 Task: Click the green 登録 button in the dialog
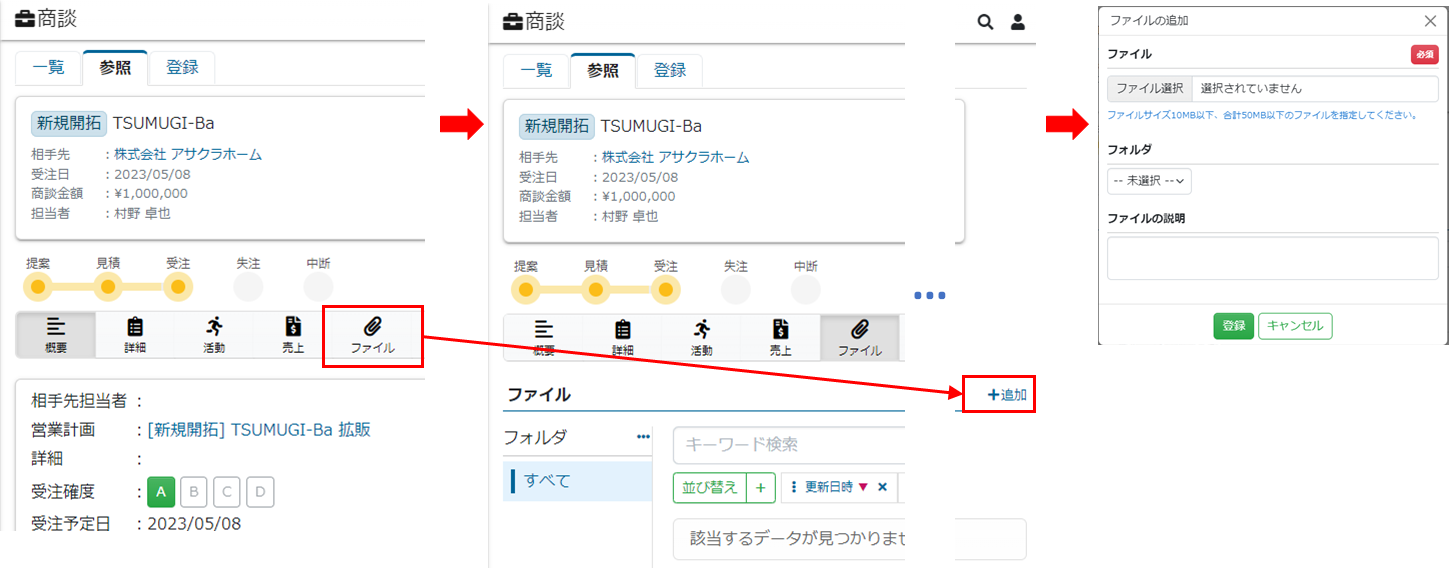[x=1234, y=326]
